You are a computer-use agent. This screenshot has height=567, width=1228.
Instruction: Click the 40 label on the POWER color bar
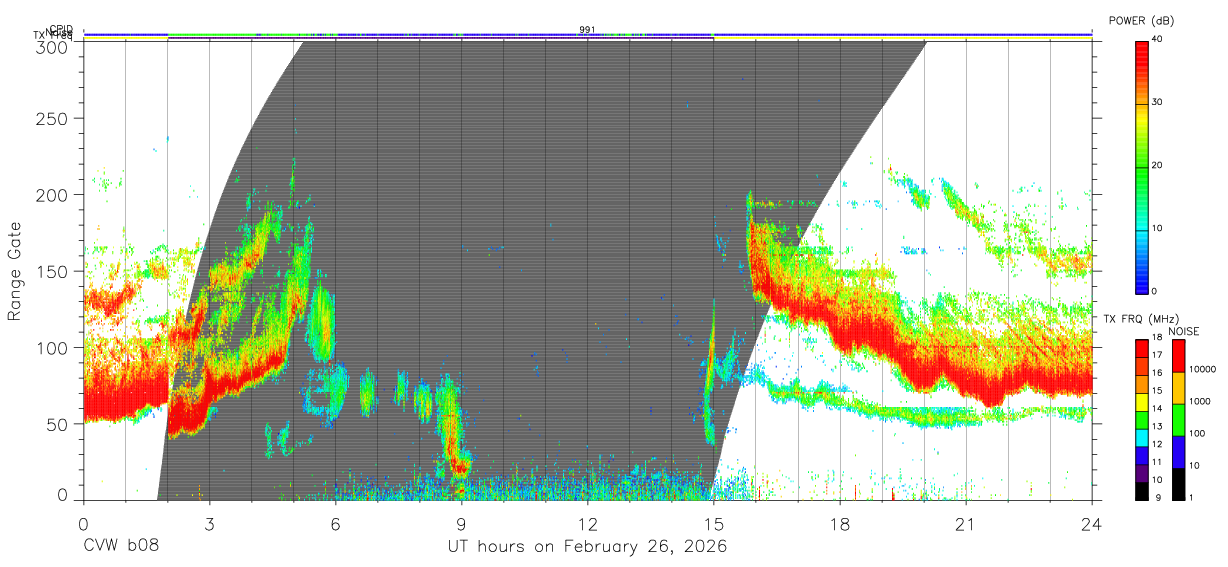[x=1157, y=39]
